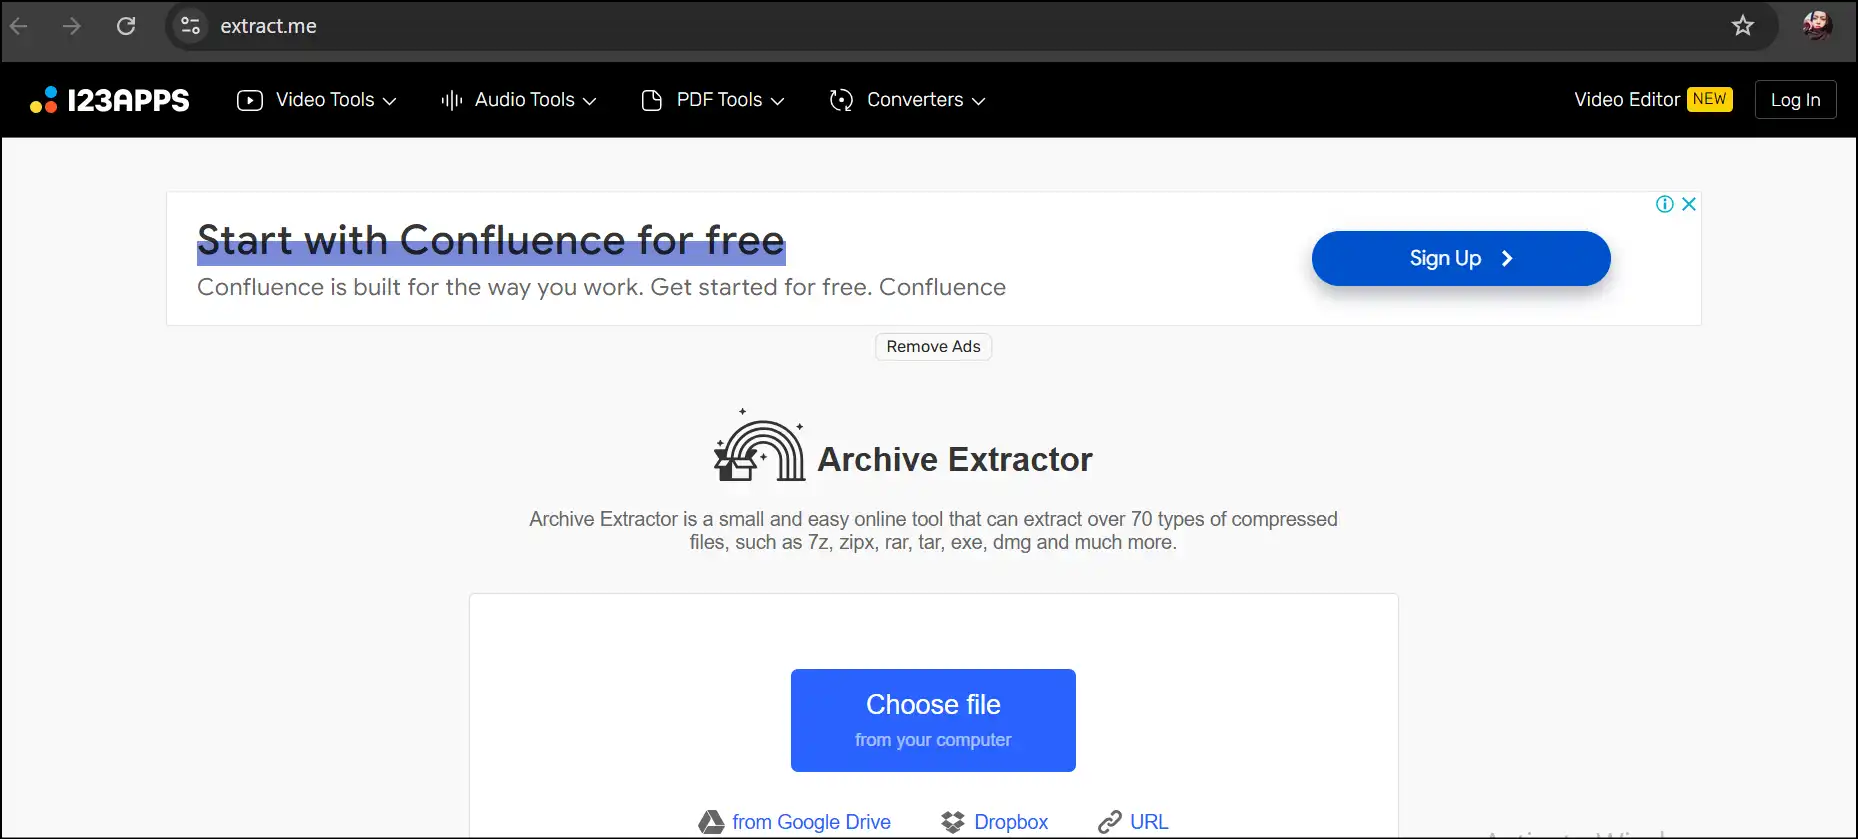Click the PDF Tools document icon
The height and width of the screenshot is (839, 1858).
click(x=652, y=100)
